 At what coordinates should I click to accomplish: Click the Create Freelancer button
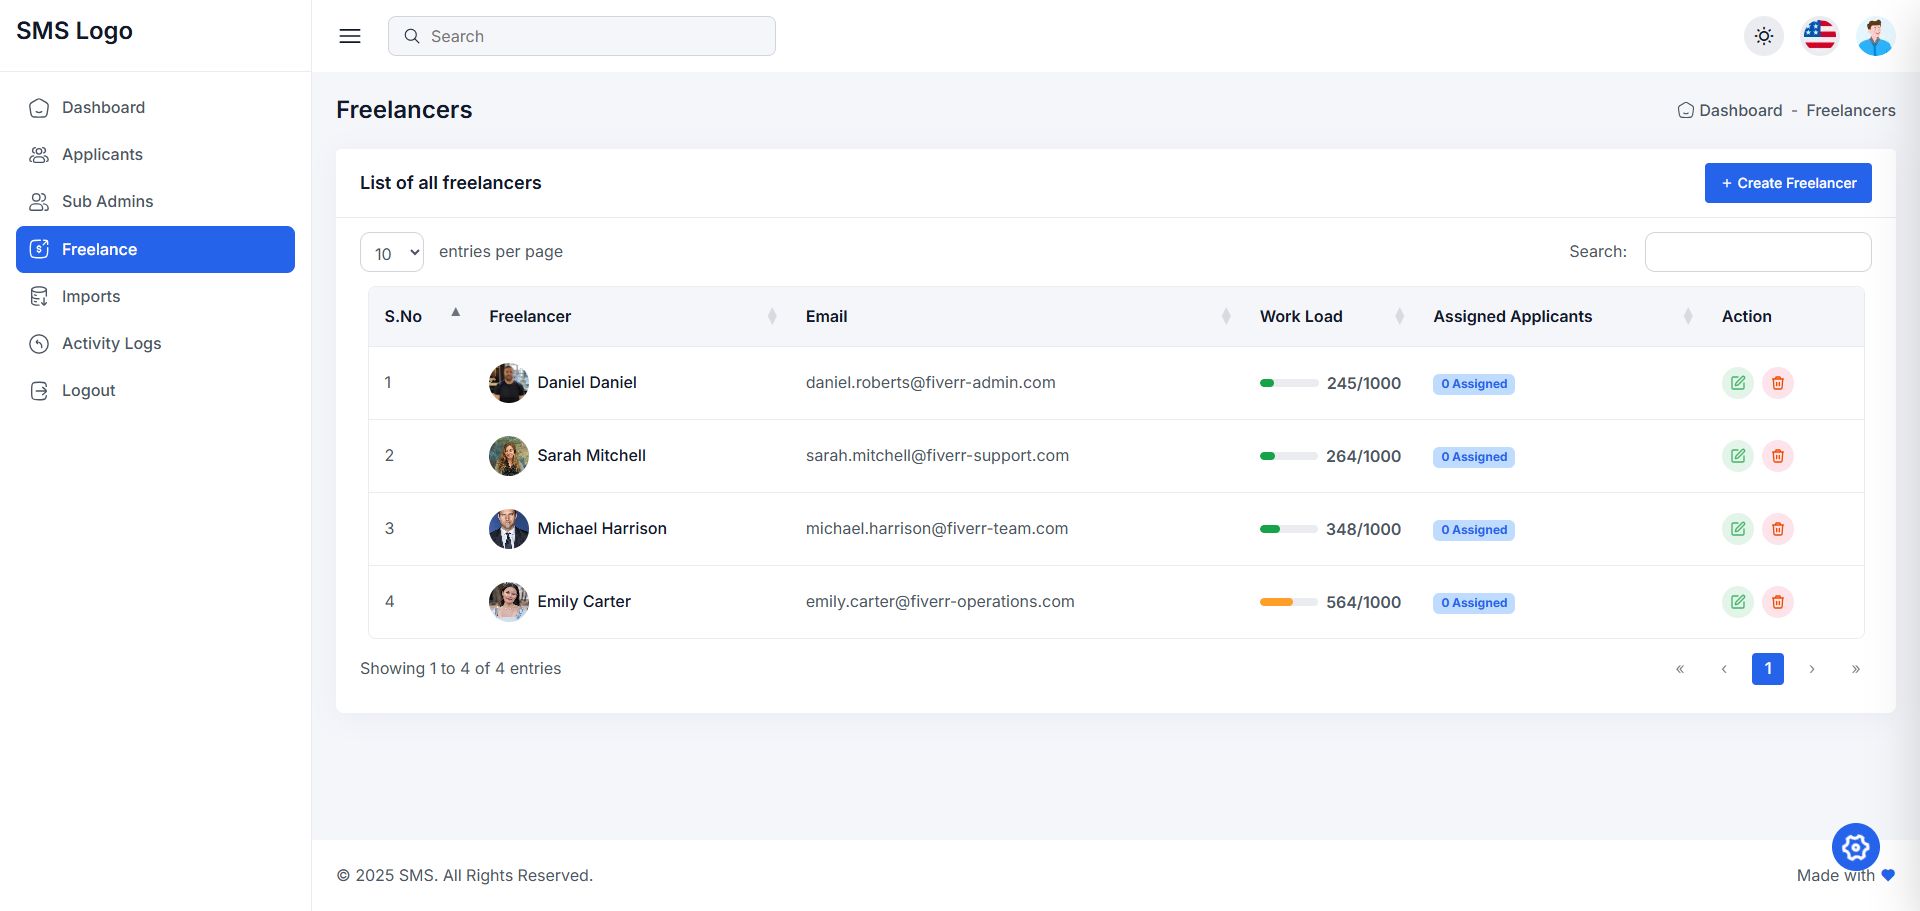1788,183
